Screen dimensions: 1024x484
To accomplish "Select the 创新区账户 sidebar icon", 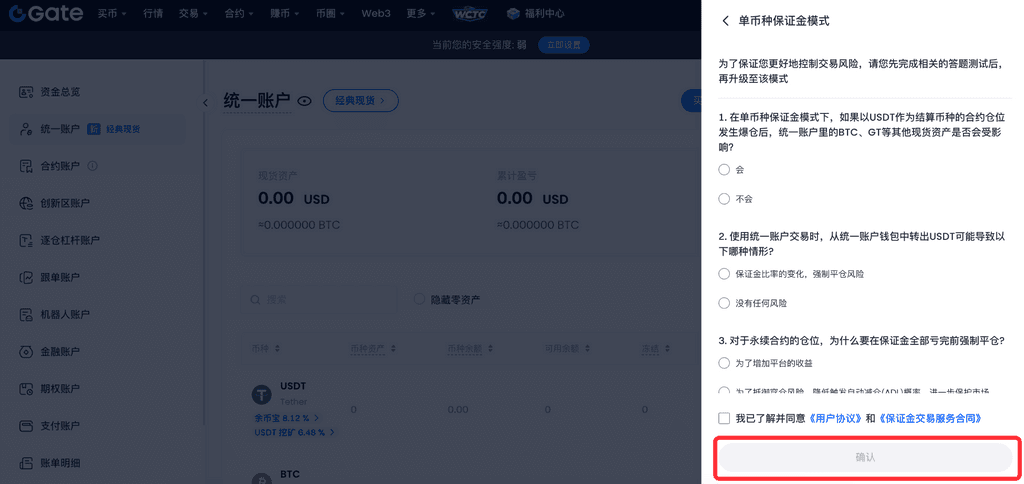I will pyautogui.click(x=27, y=203).
